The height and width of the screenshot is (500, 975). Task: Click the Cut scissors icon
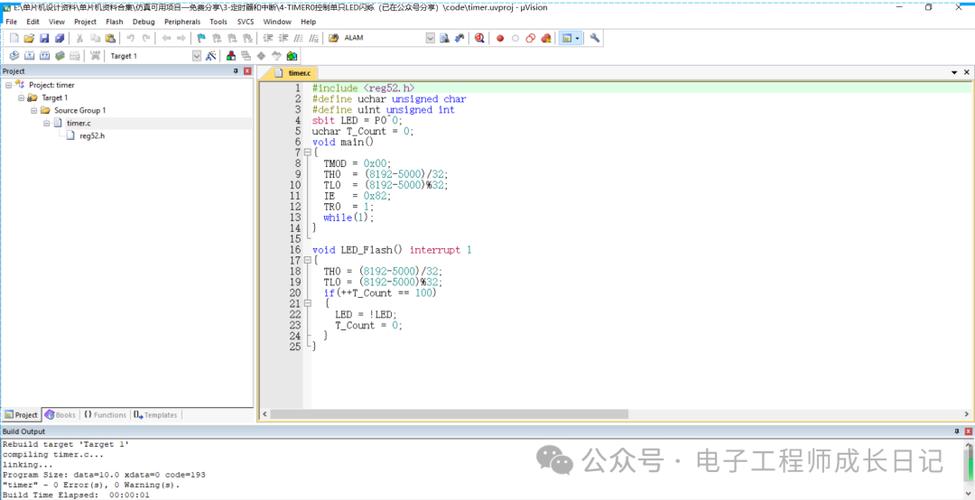tap(80, 38)
